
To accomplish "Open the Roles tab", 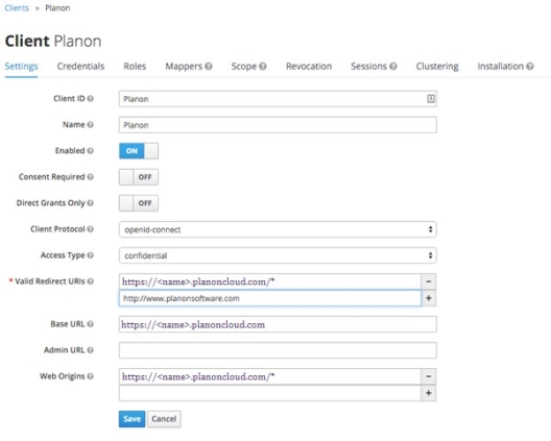I will coord(135,66).
